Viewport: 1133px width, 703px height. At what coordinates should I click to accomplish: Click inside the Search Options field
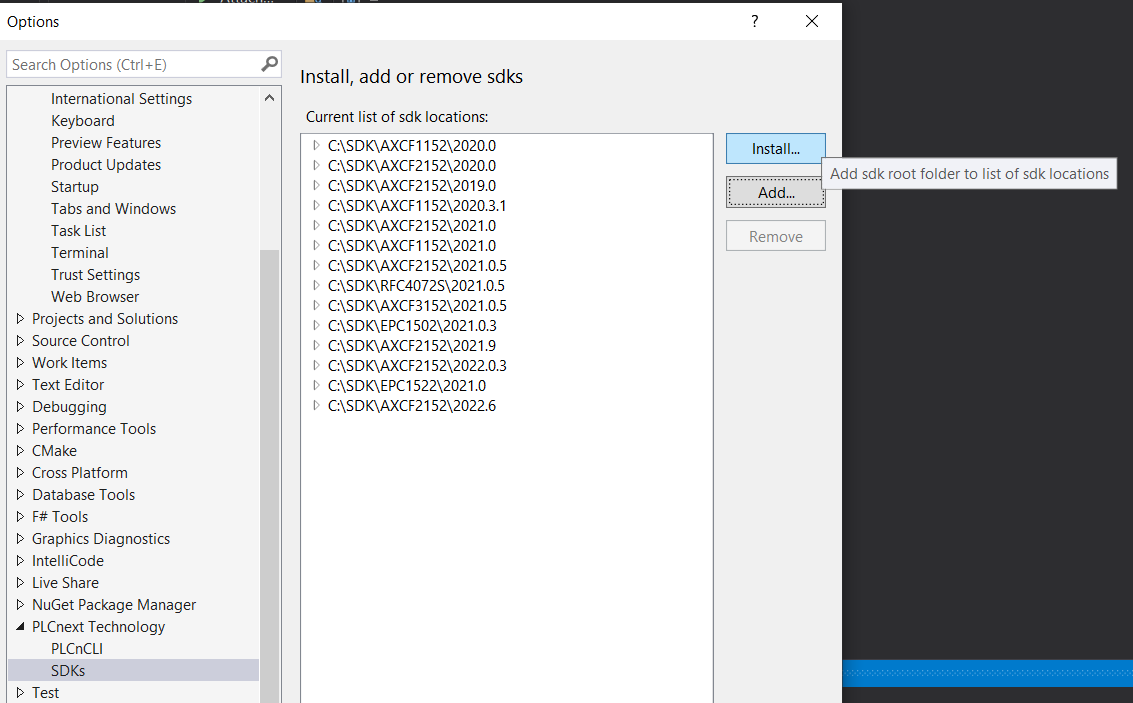(x=130, y=63)
